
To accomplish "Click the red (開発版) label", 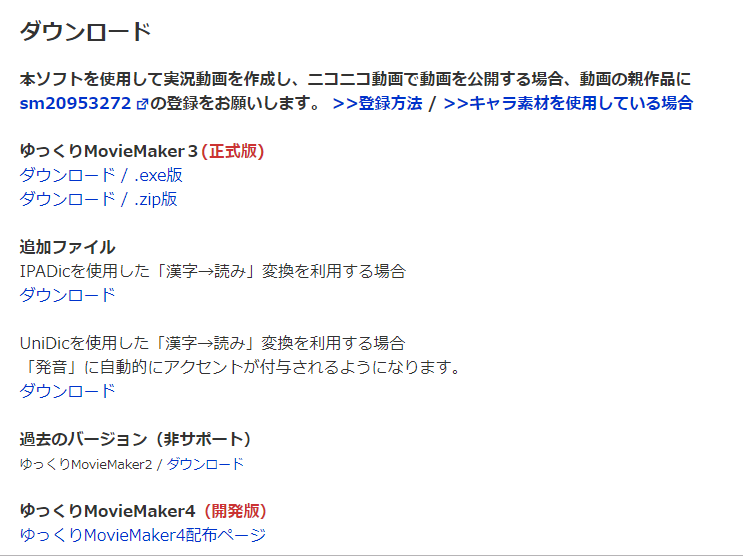I will [x=236, y=511].
